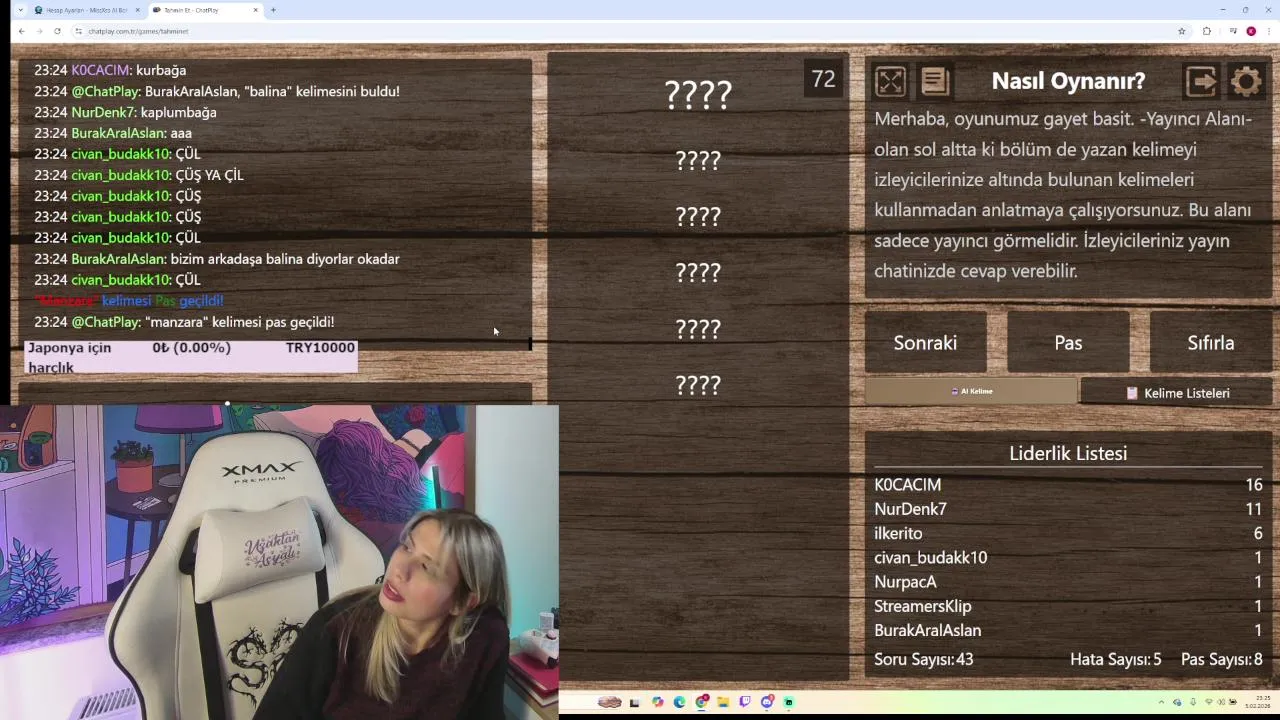Open Twitch app from taskbar
Screen dimensions: 1280x720
(x=745, y=702)
